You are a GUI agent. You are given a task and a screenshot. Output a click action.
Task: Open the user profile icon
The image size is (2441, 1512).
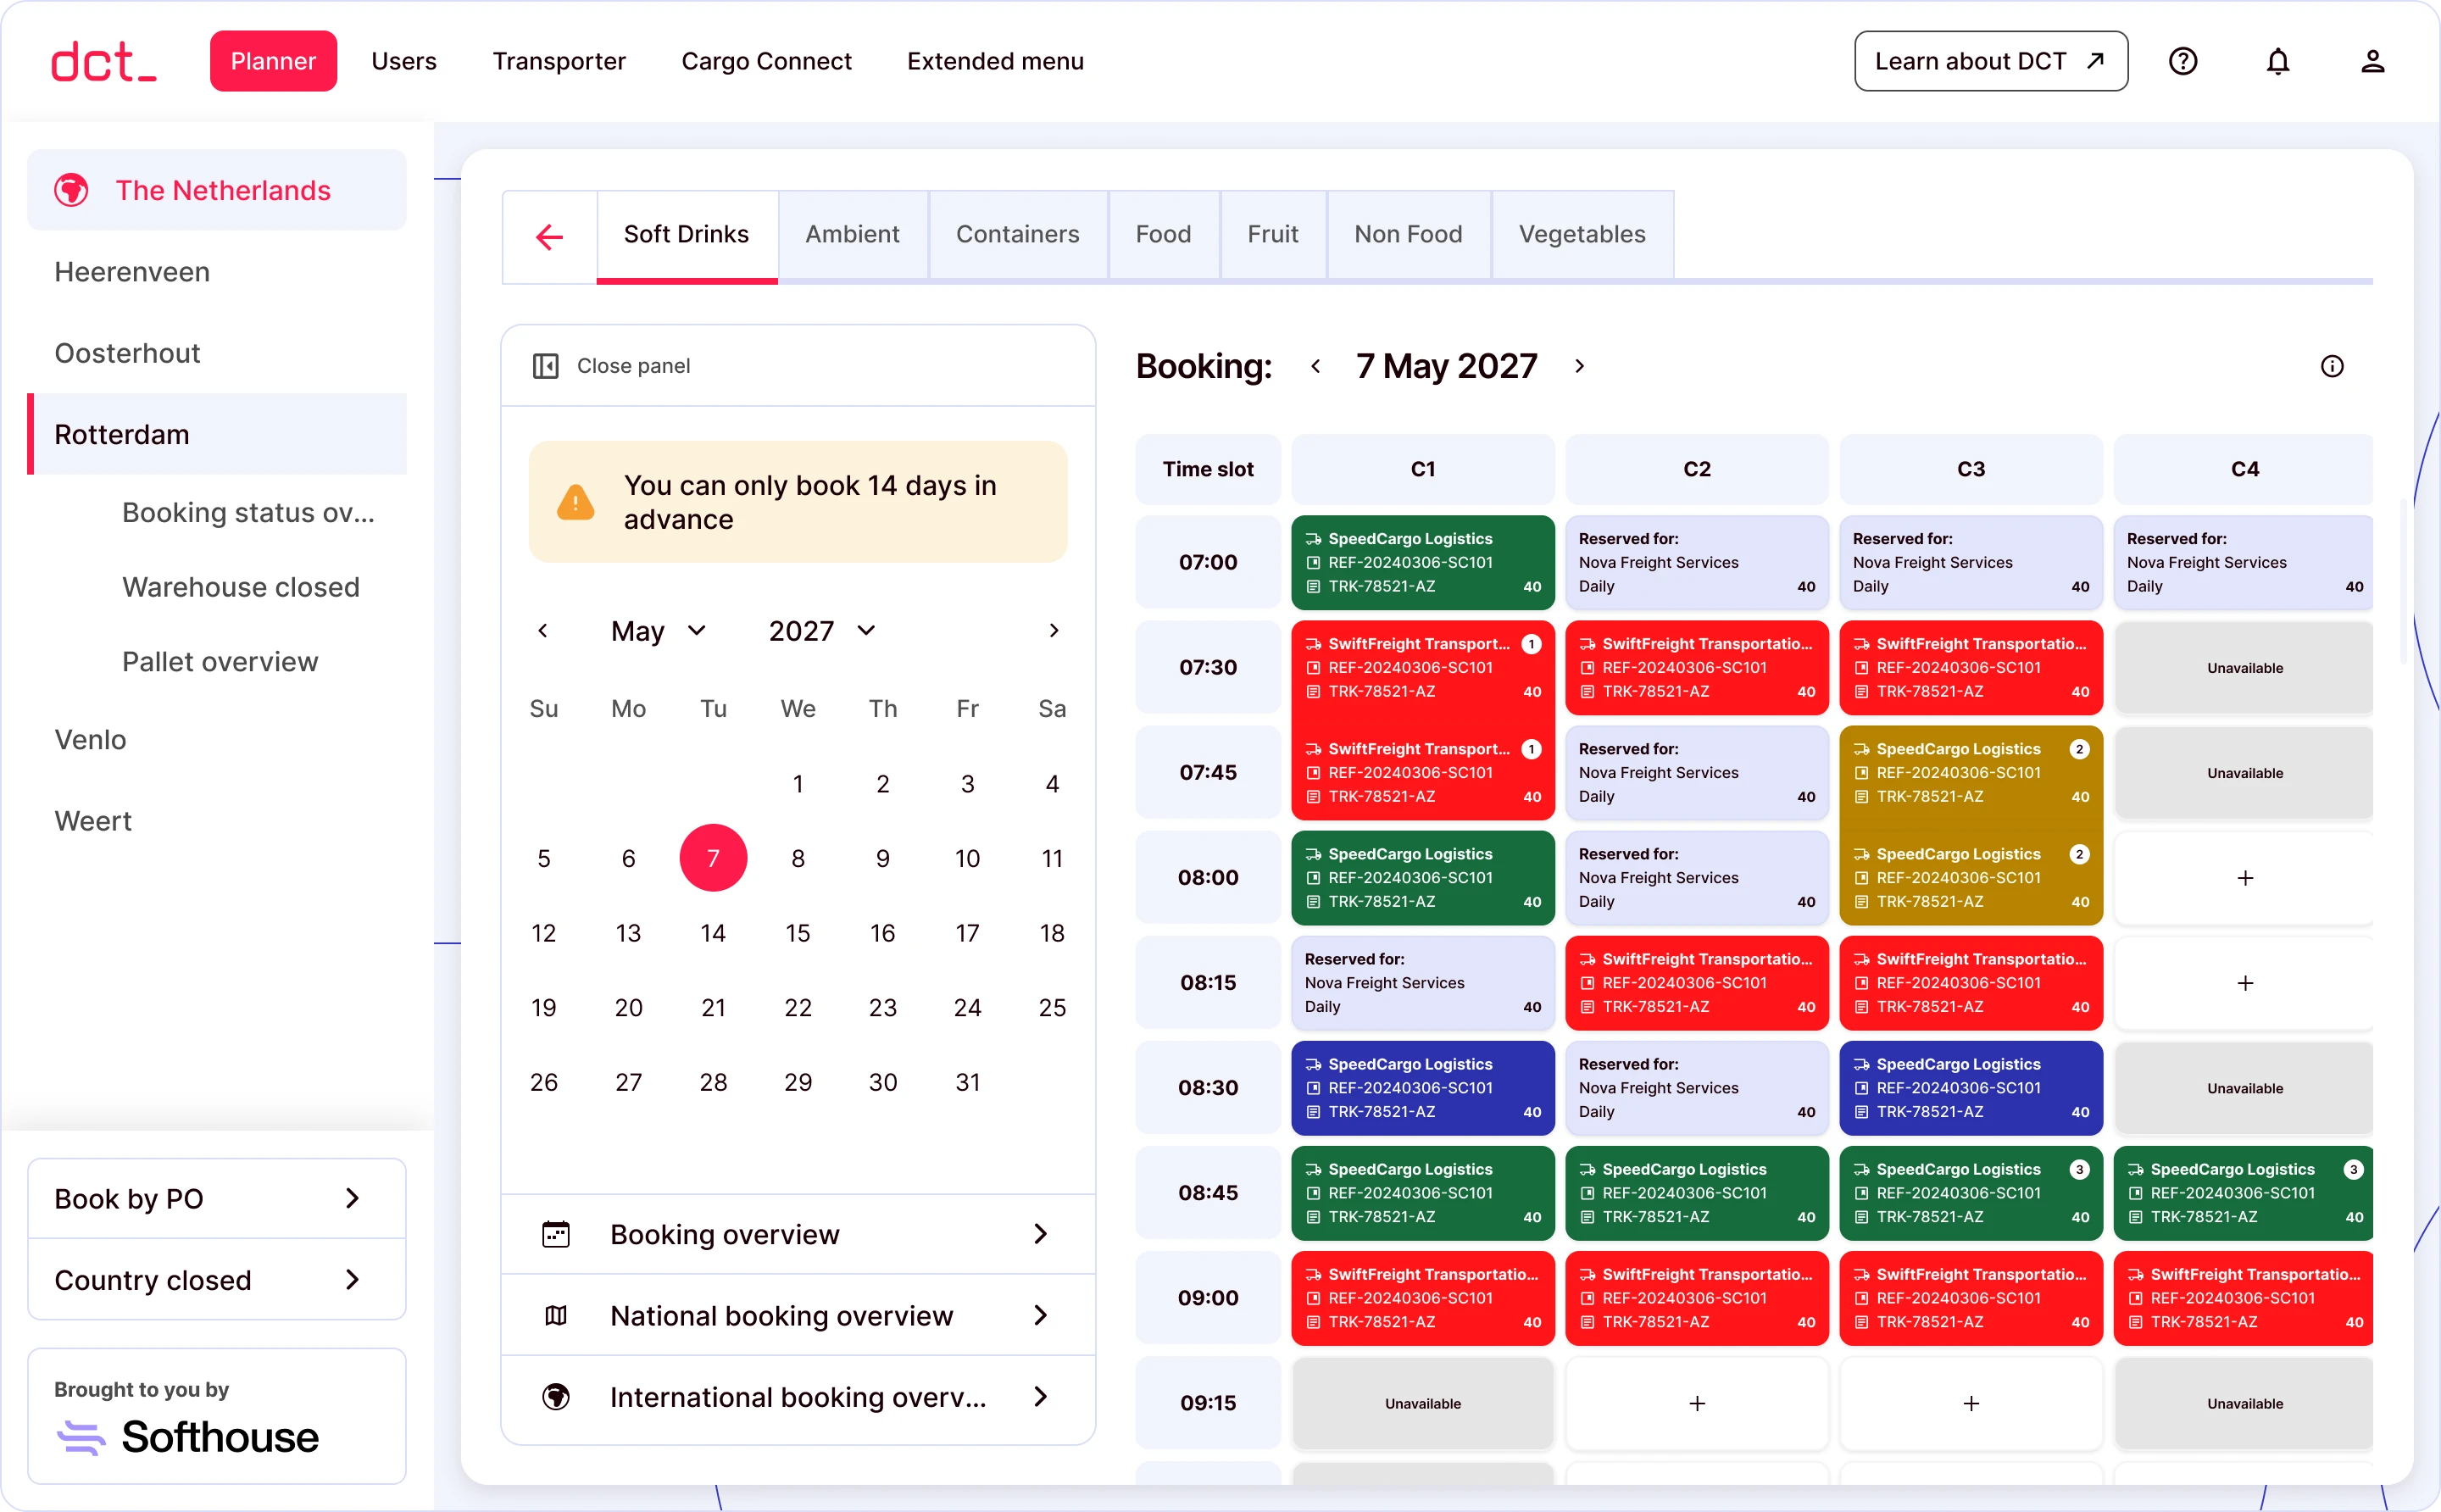coord(2372,61)
